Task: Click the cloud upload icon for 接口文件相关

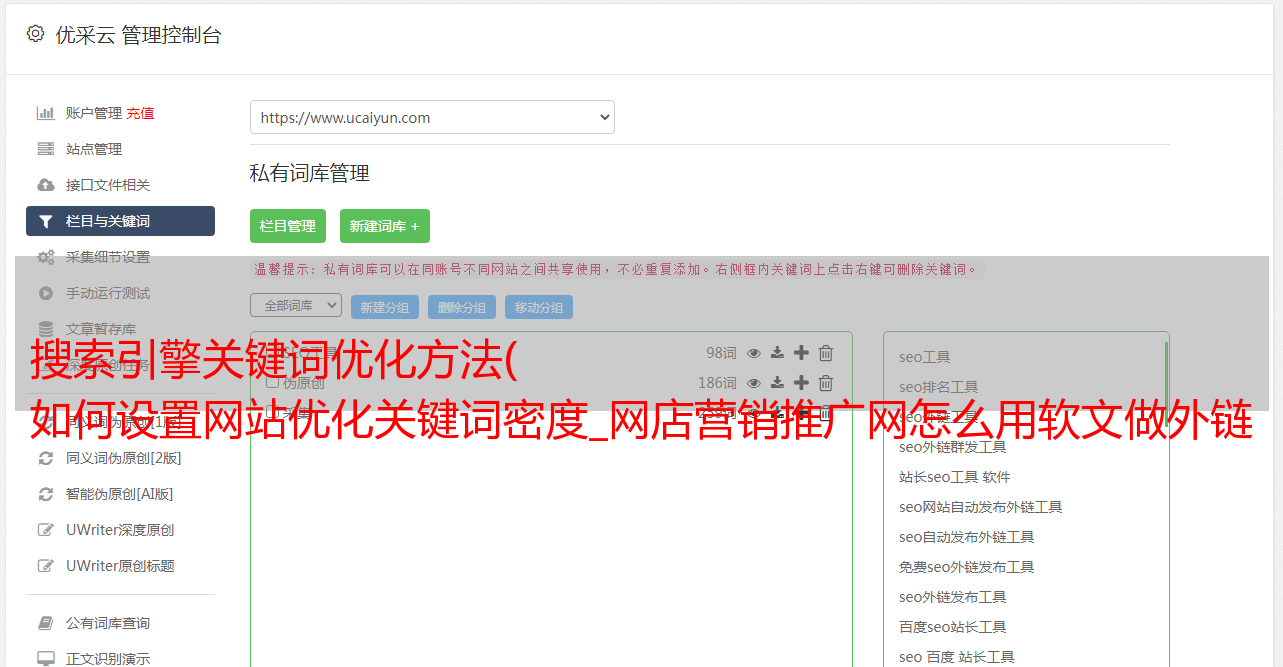Action: 46,185
